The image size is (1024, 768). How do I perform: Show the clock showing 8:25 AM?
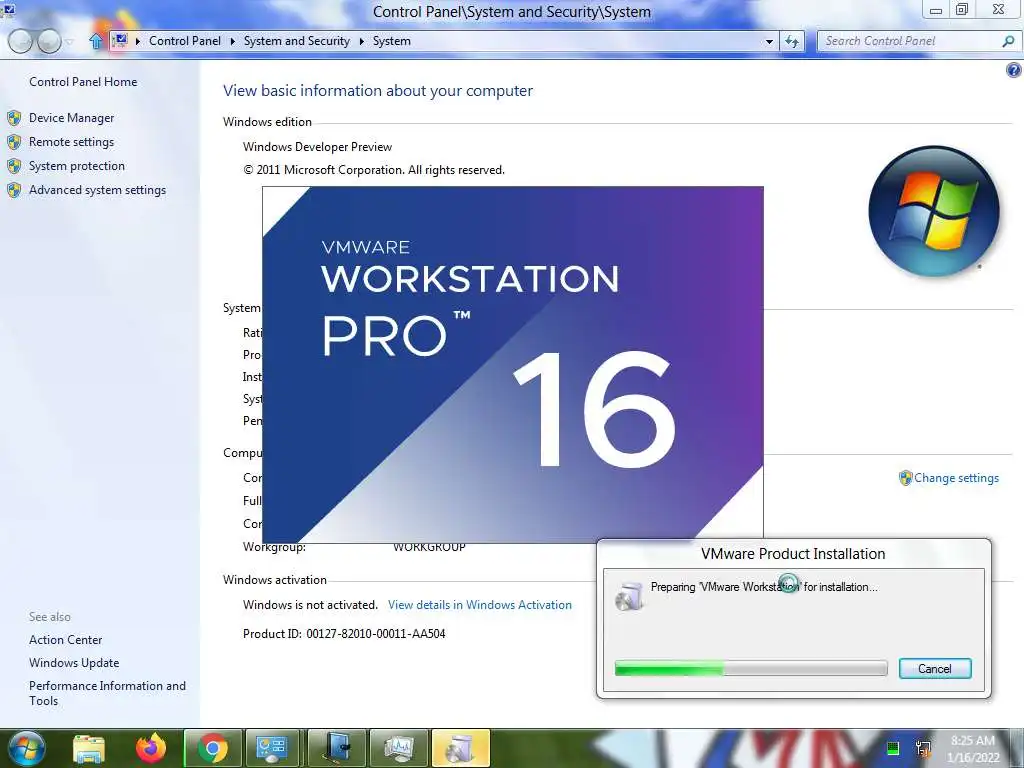click(973, 749)
